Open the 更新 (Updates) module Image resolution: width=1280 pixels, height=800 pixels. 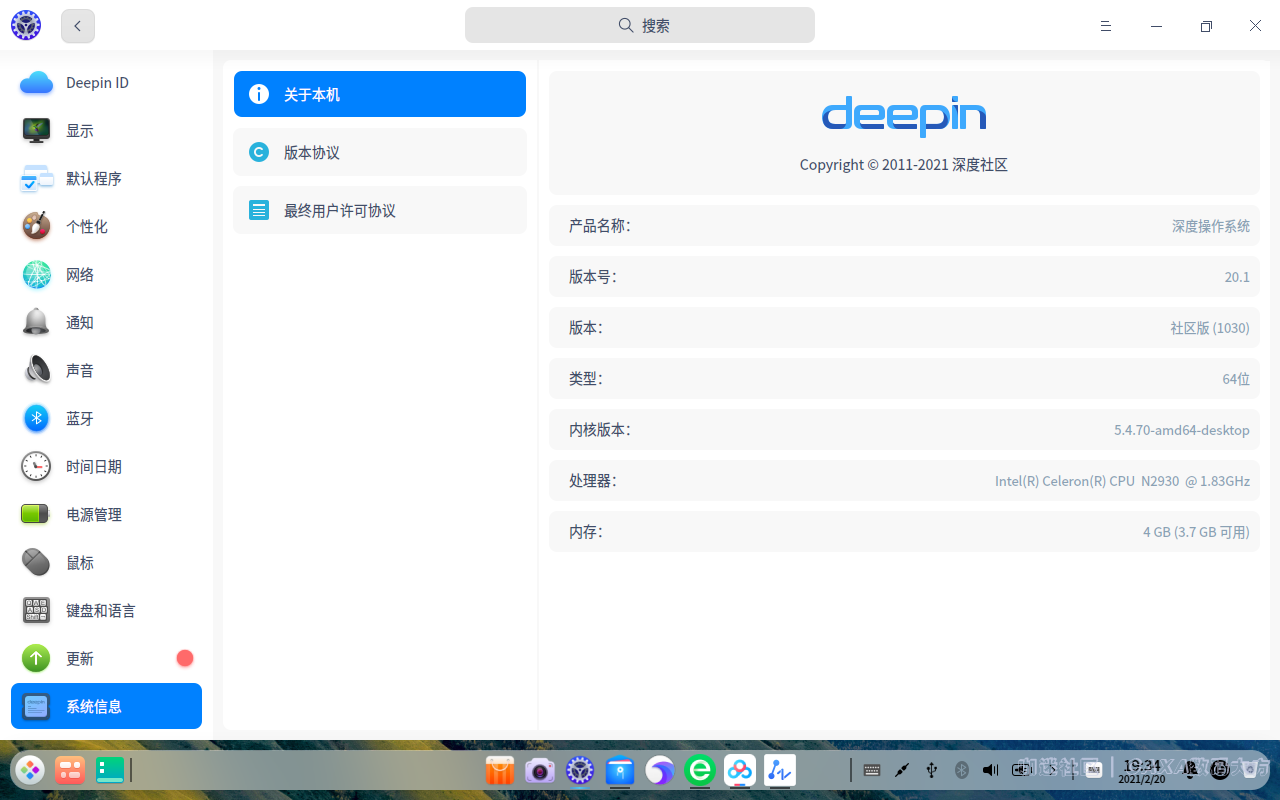coord(80,659)
